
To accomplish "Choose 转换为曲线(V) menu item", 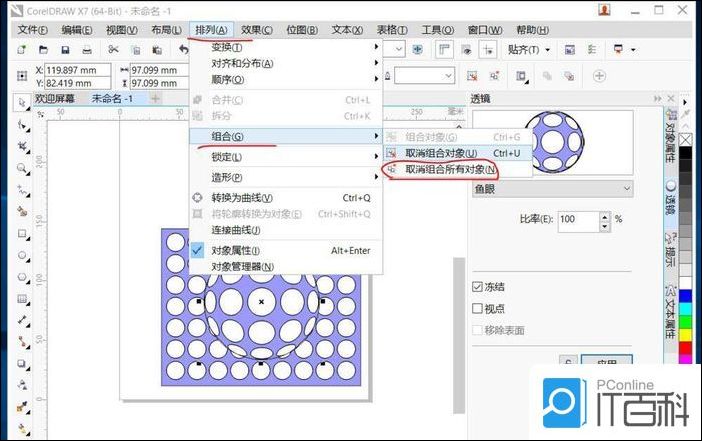I will coord(286,198).
